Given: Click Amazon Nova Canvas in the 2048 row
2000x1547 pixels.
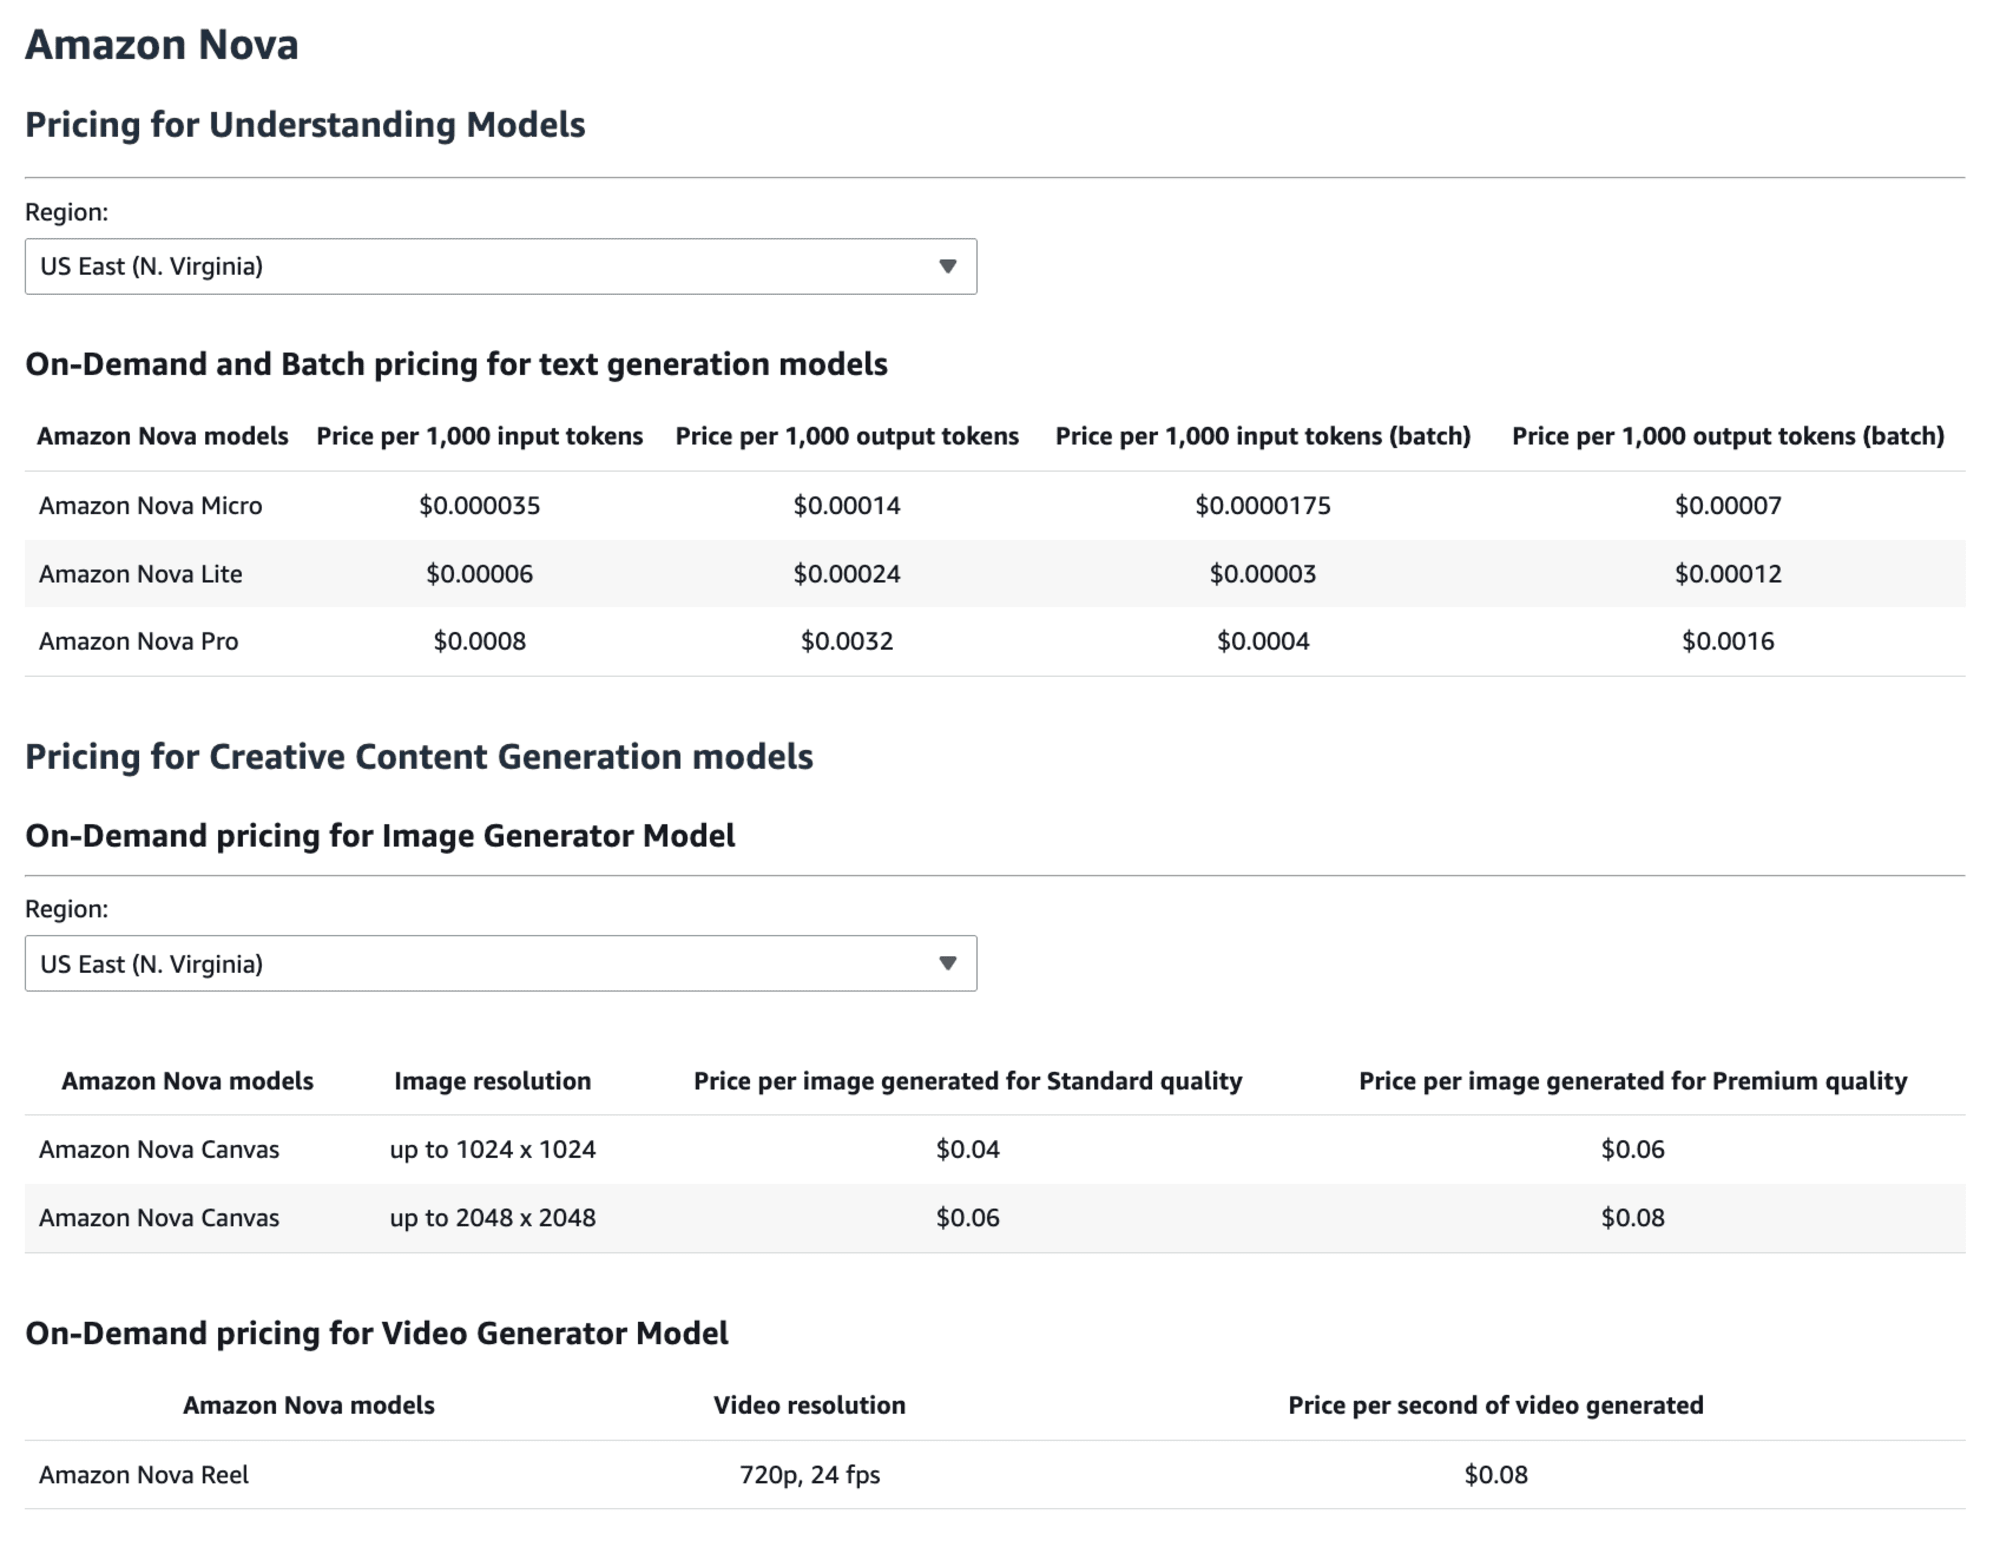Looking at the screenshot, I should click(x=159, y=1217).
